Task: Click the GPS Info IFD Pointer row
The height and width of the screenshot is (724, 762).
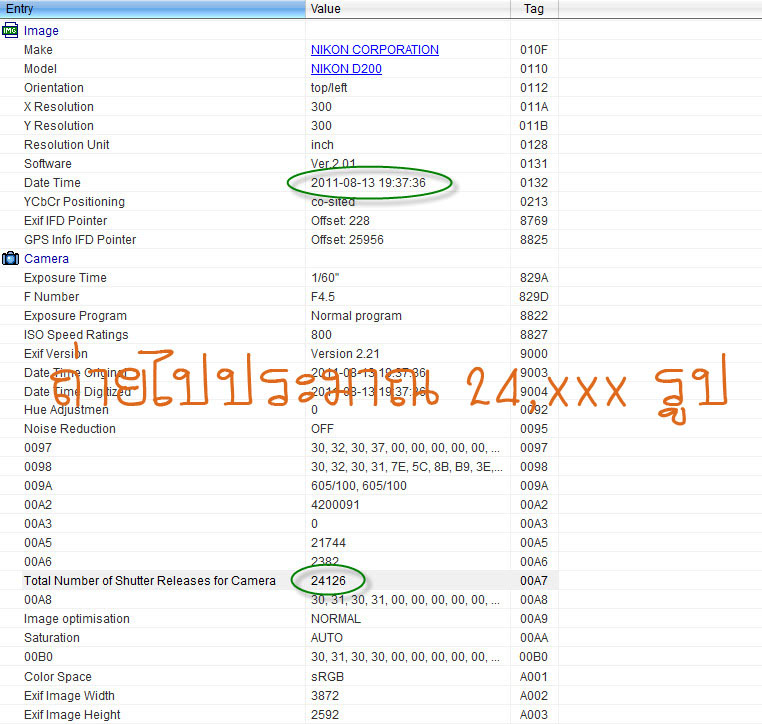Action: [80, 240]
